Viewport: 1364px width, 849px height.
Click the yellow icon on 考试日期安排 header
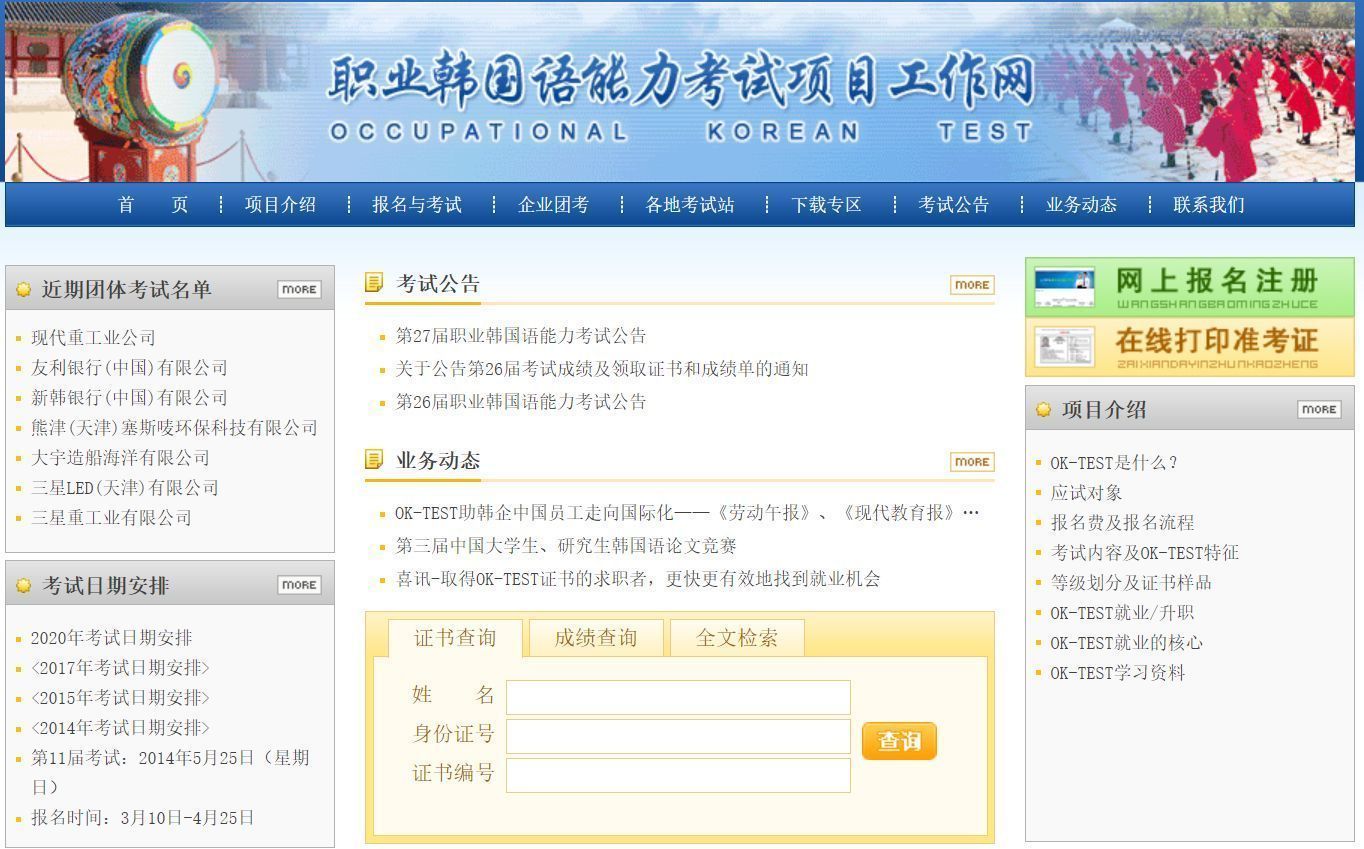coord(23,585)
